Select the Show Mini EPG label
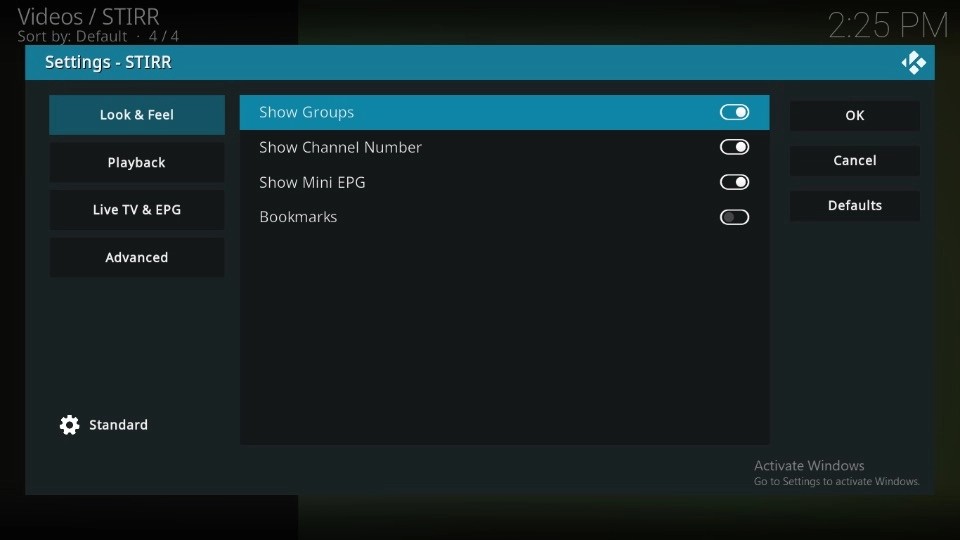Image resolution: width=960 pixels, height=540 pixels. tap(312, 182)
